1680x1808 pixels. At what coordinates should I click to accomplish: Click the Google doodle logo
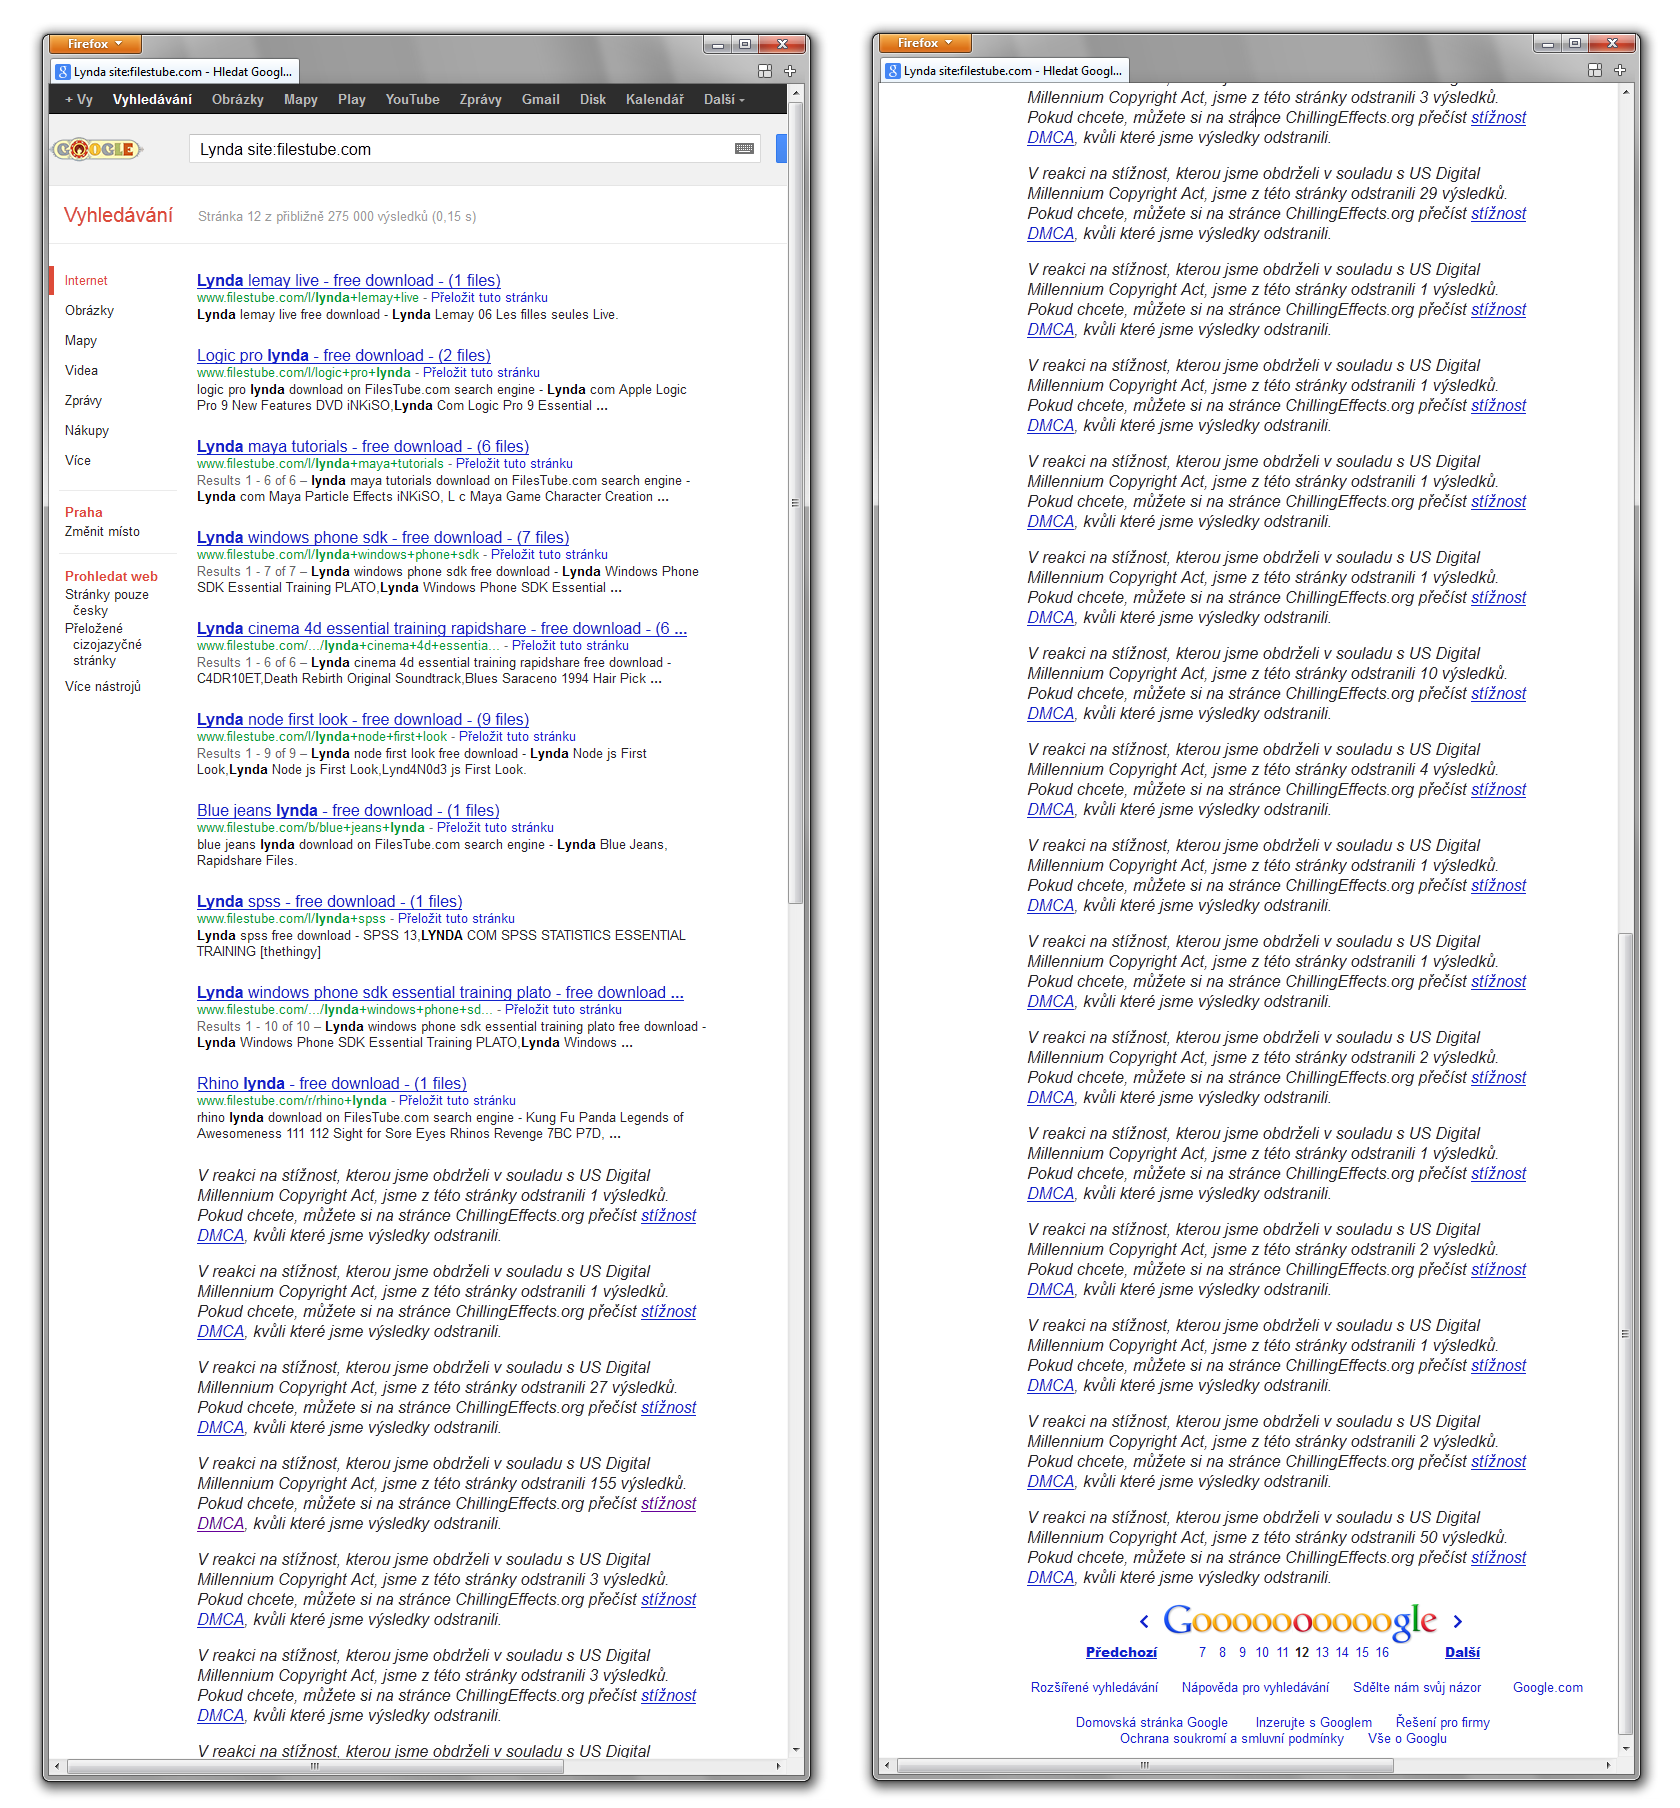pyautogui.click(x=97, y=149)
